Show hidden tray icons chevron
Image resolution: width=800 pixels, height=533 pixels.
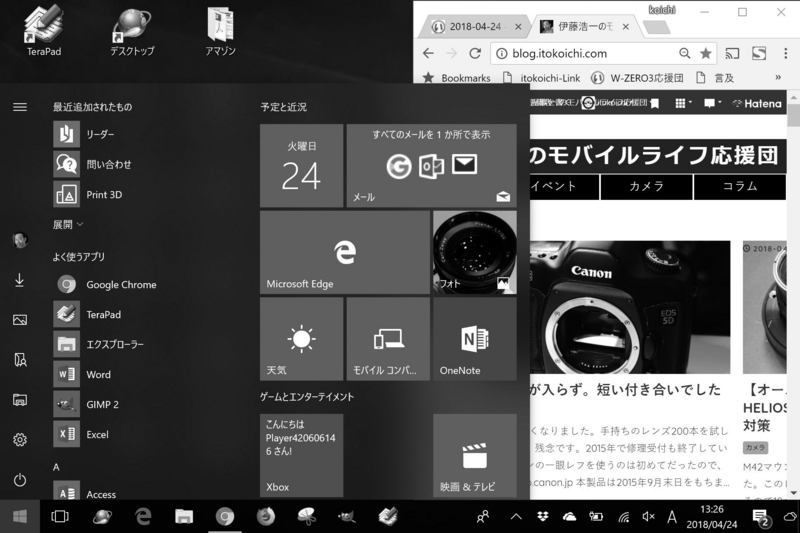tap(516, 517)
